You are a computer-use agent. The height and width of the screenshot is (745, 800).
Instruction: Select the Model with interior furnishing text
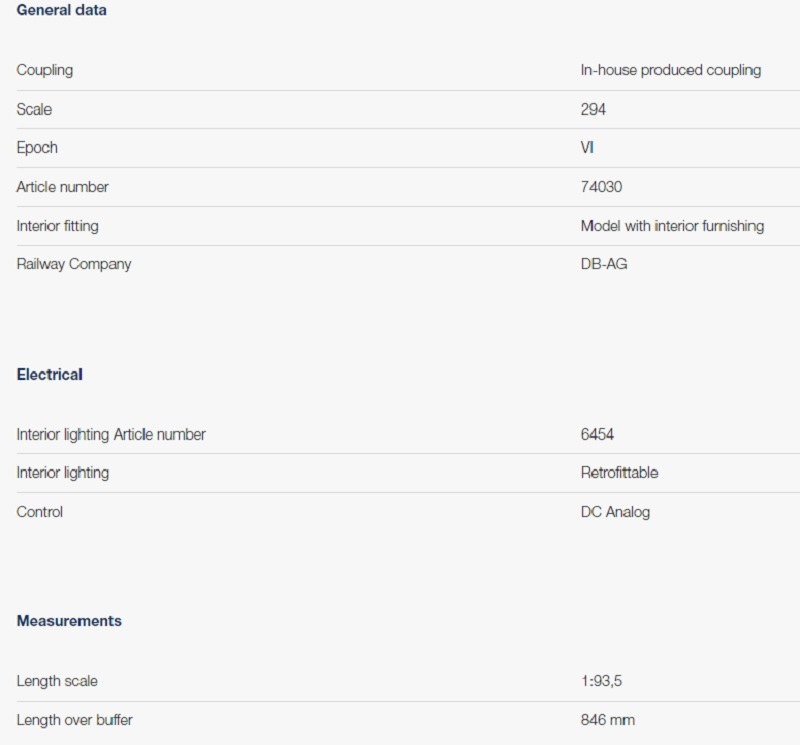(x=672, y=226)
